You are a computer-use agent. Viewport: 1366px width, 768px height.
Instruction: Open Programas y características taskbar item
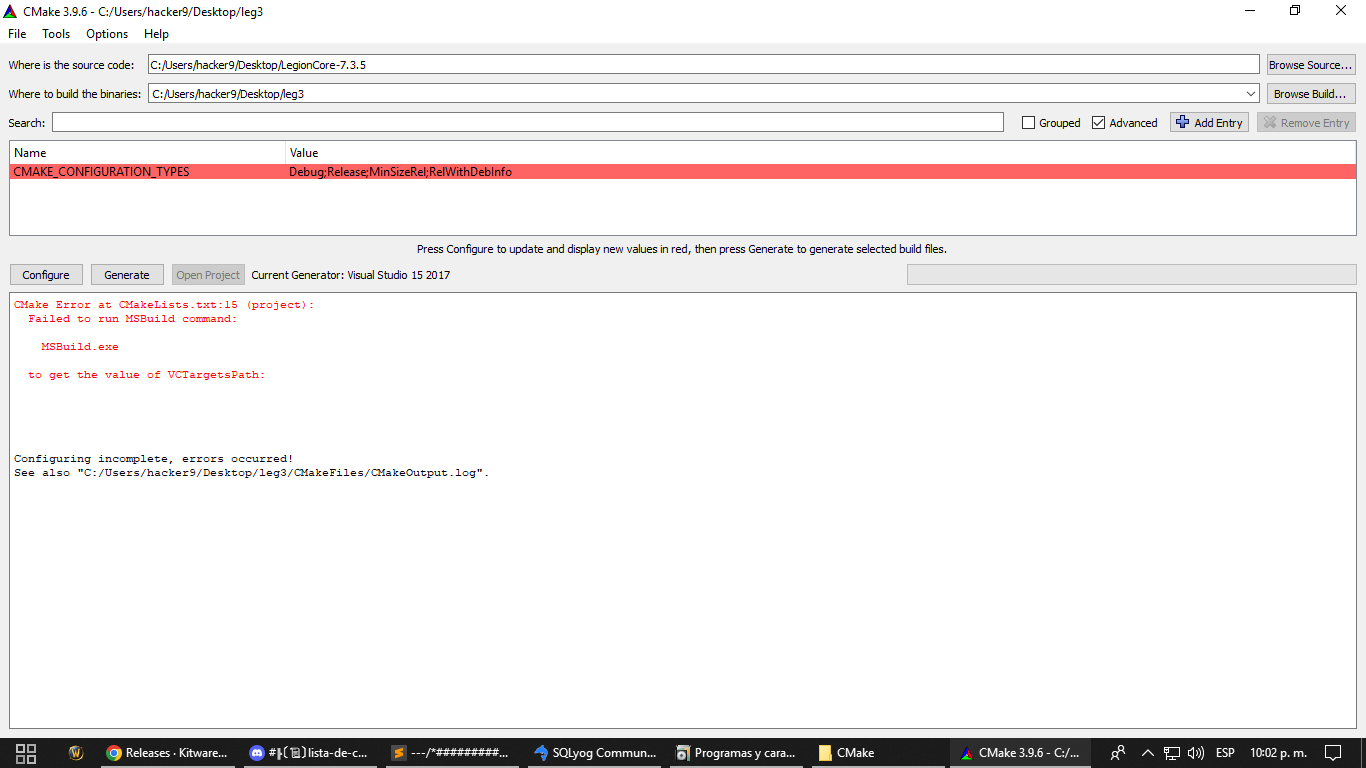(736, 753)
